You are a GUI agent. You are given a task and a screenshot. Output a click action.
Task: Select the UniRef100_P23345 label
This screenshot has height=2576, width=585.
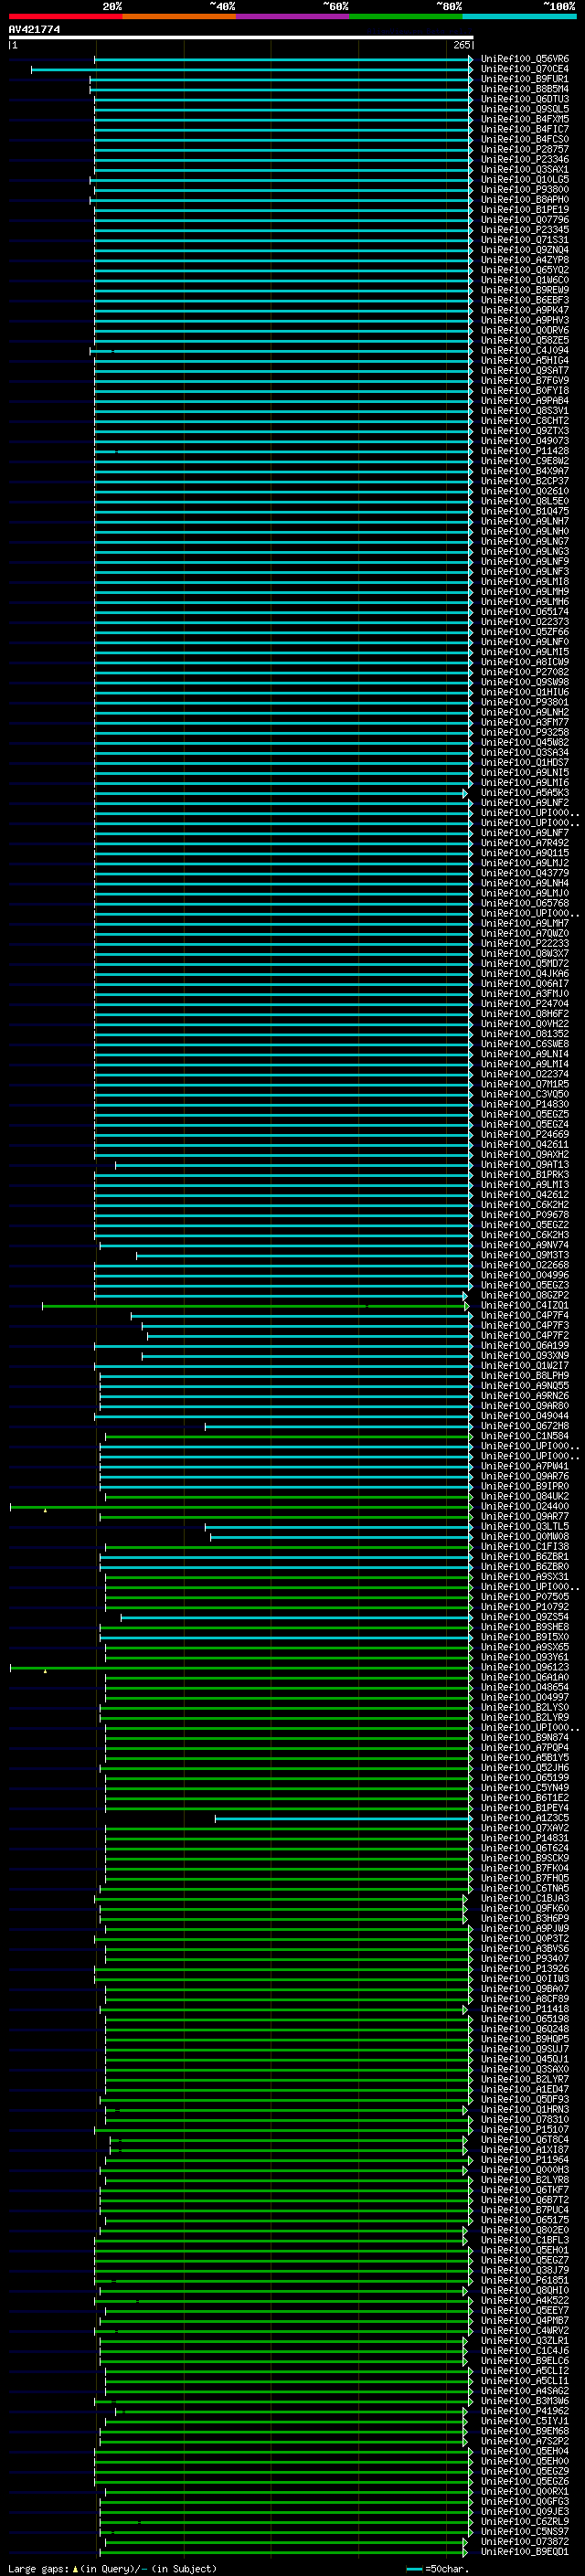pos(524,230)
